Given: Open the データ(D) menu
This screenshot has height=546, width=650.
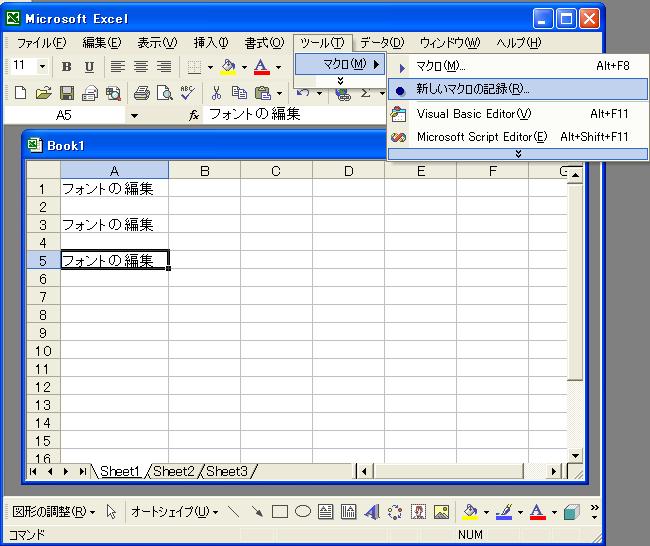Looking at the screenshot, I should (x=382, y=43).
